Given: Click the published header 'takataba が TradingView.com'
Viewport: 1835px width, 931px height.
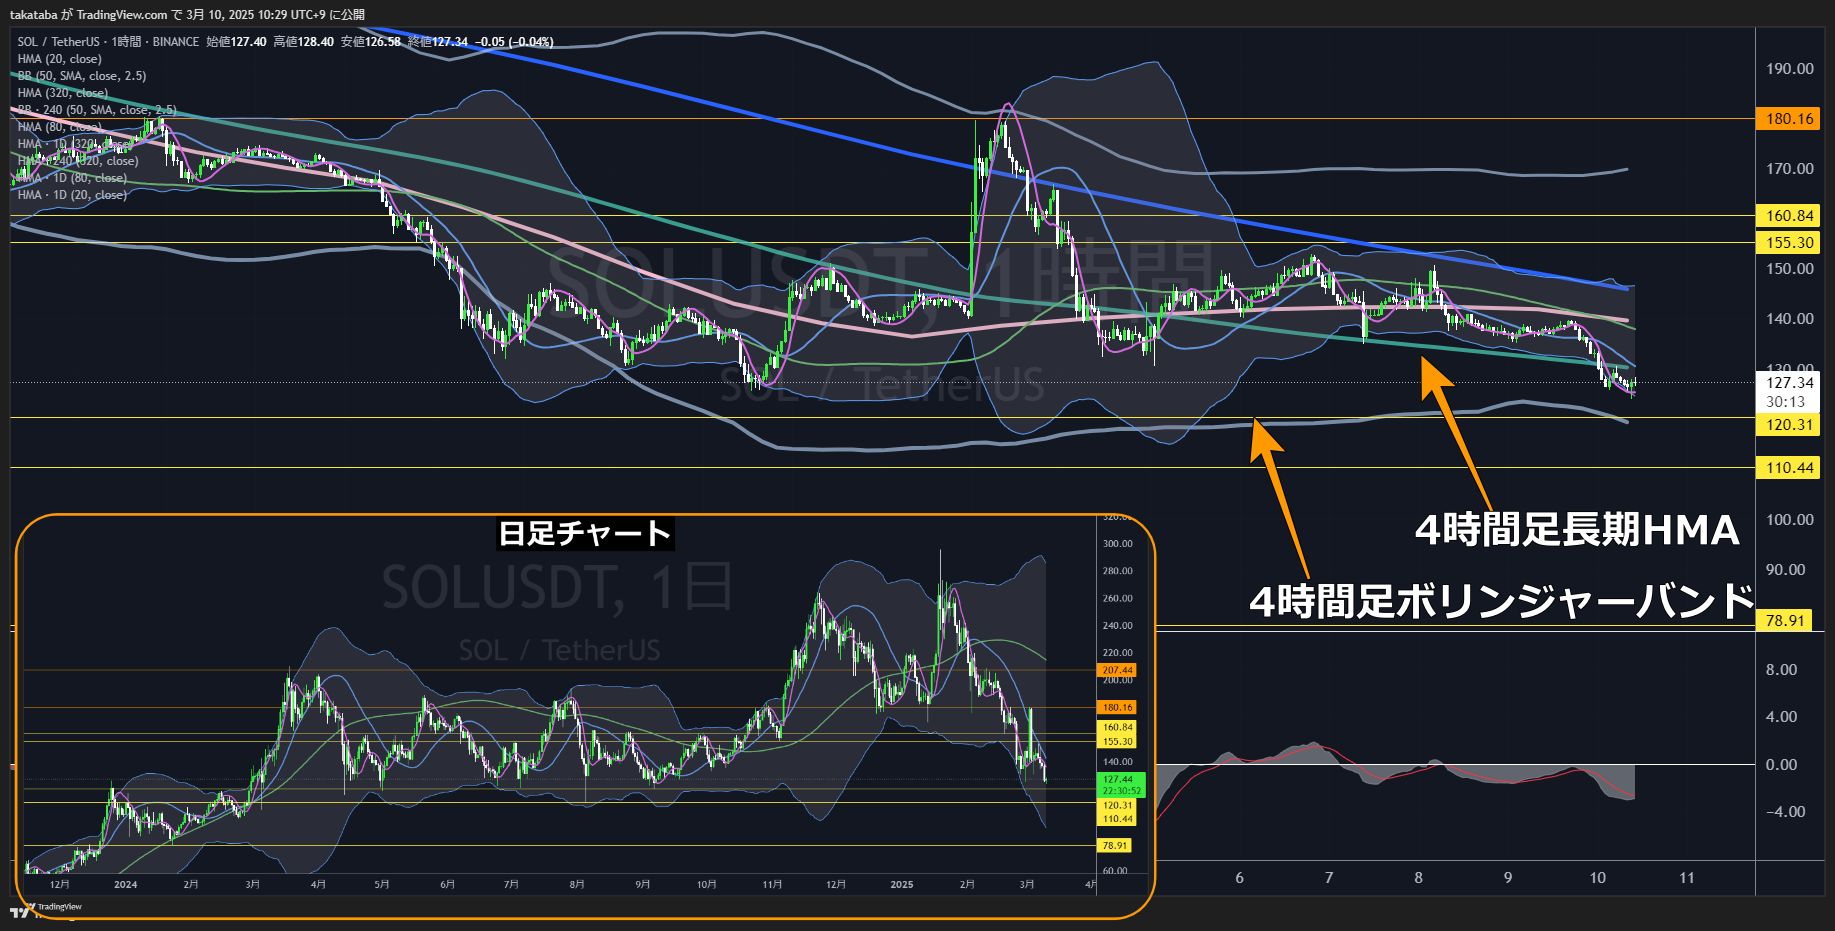Looking at the screenshot, I should coord(89,14).
